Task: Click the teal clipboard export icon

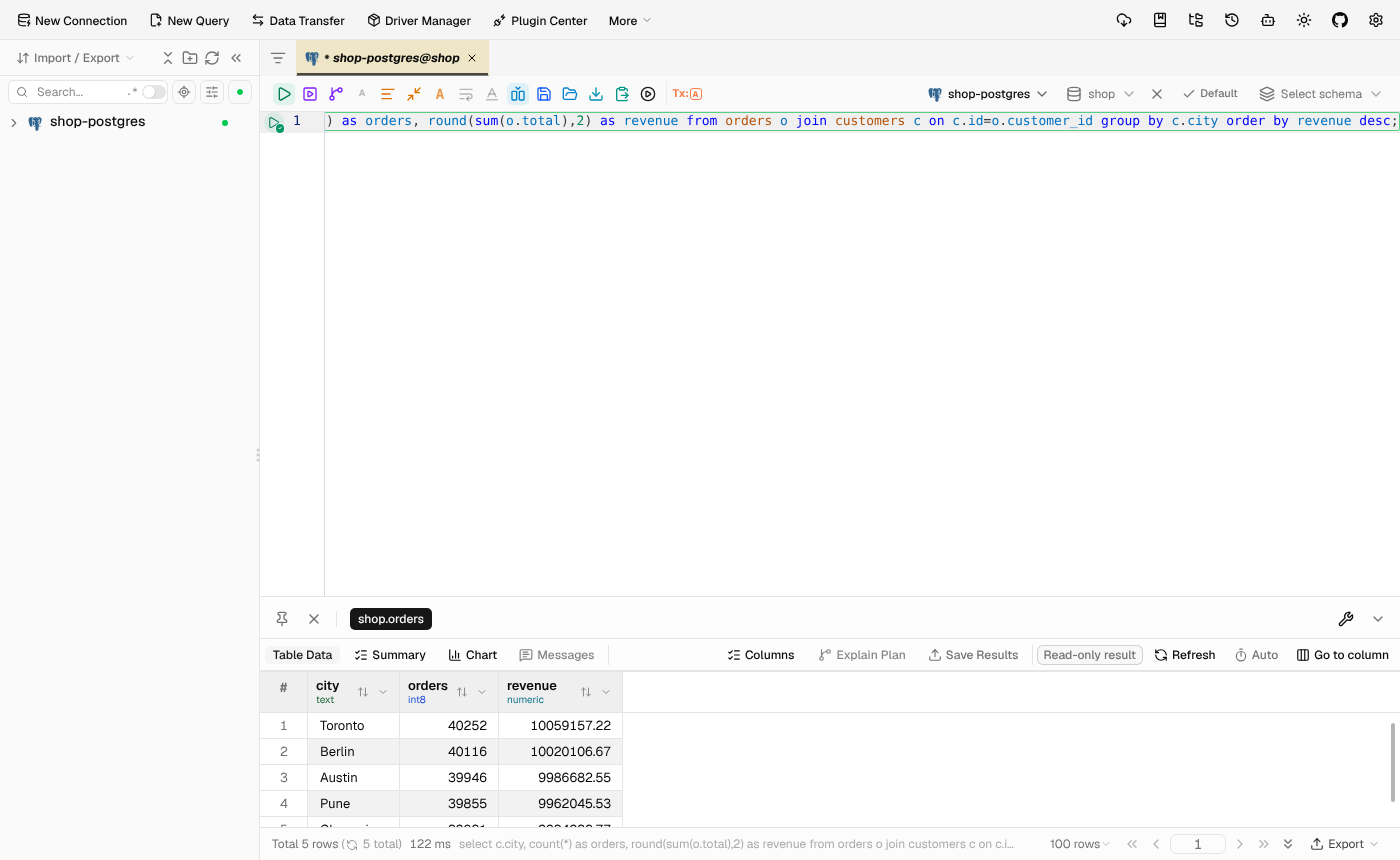Action: click(x=622, y=94)
